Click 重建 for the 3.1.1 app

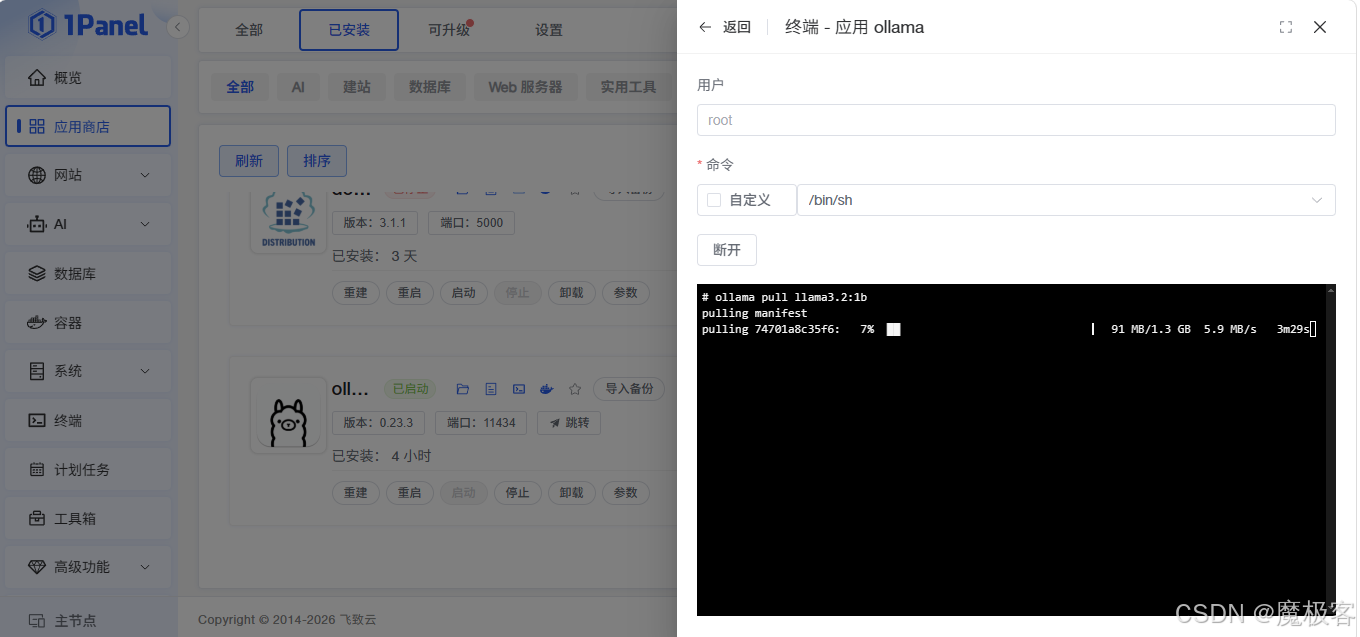tap(355, 293)
